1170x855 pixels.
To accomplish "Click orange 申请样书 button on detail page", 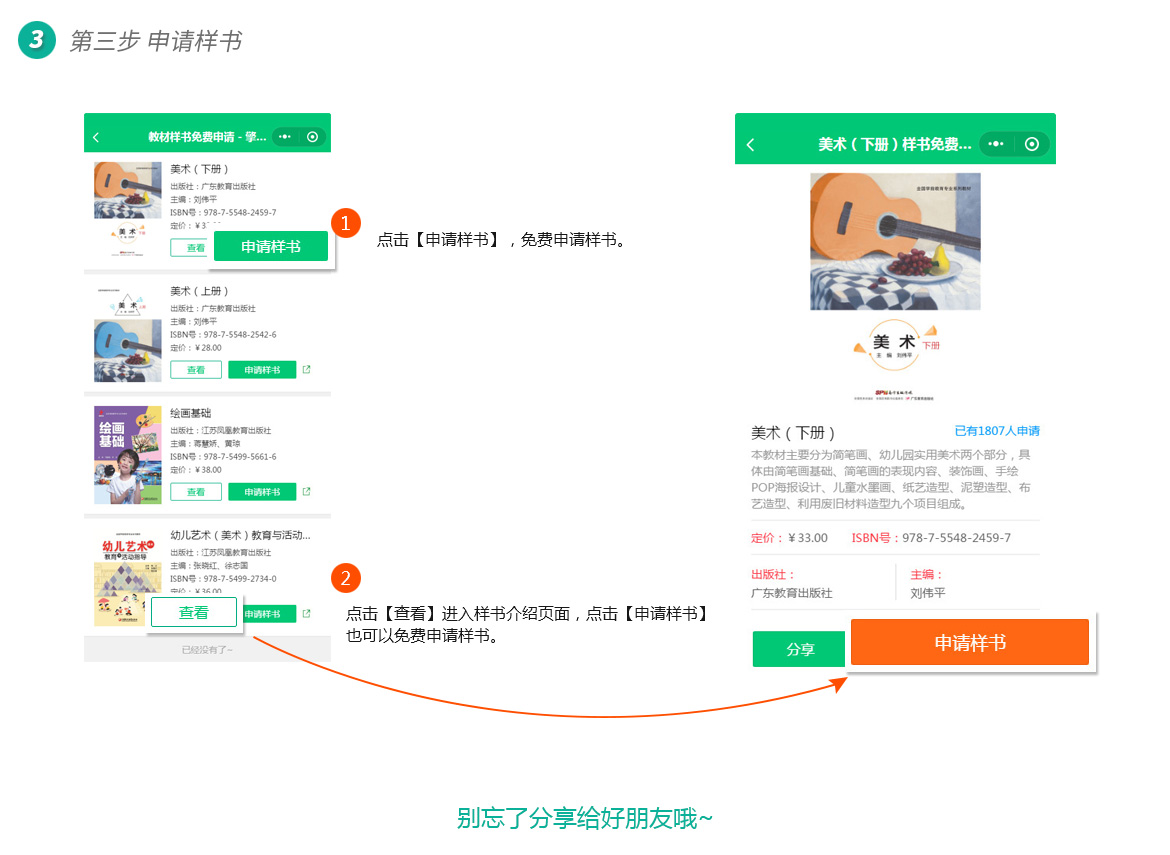I will tap(970, 642).
